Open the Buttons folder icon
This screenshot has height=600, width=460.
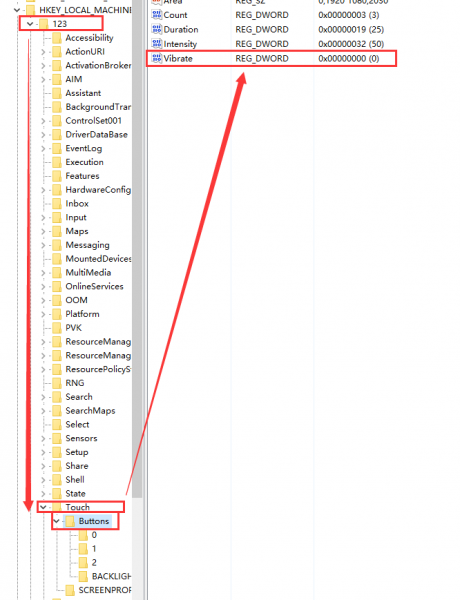click(x=70, y=521)
